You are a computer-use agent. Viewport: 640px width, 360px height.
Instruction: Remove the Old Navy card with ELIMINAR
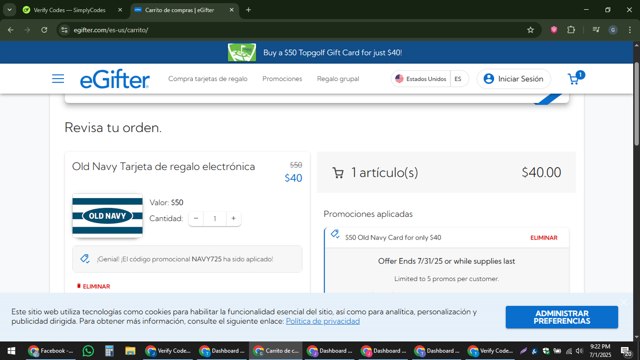point(94,286)
